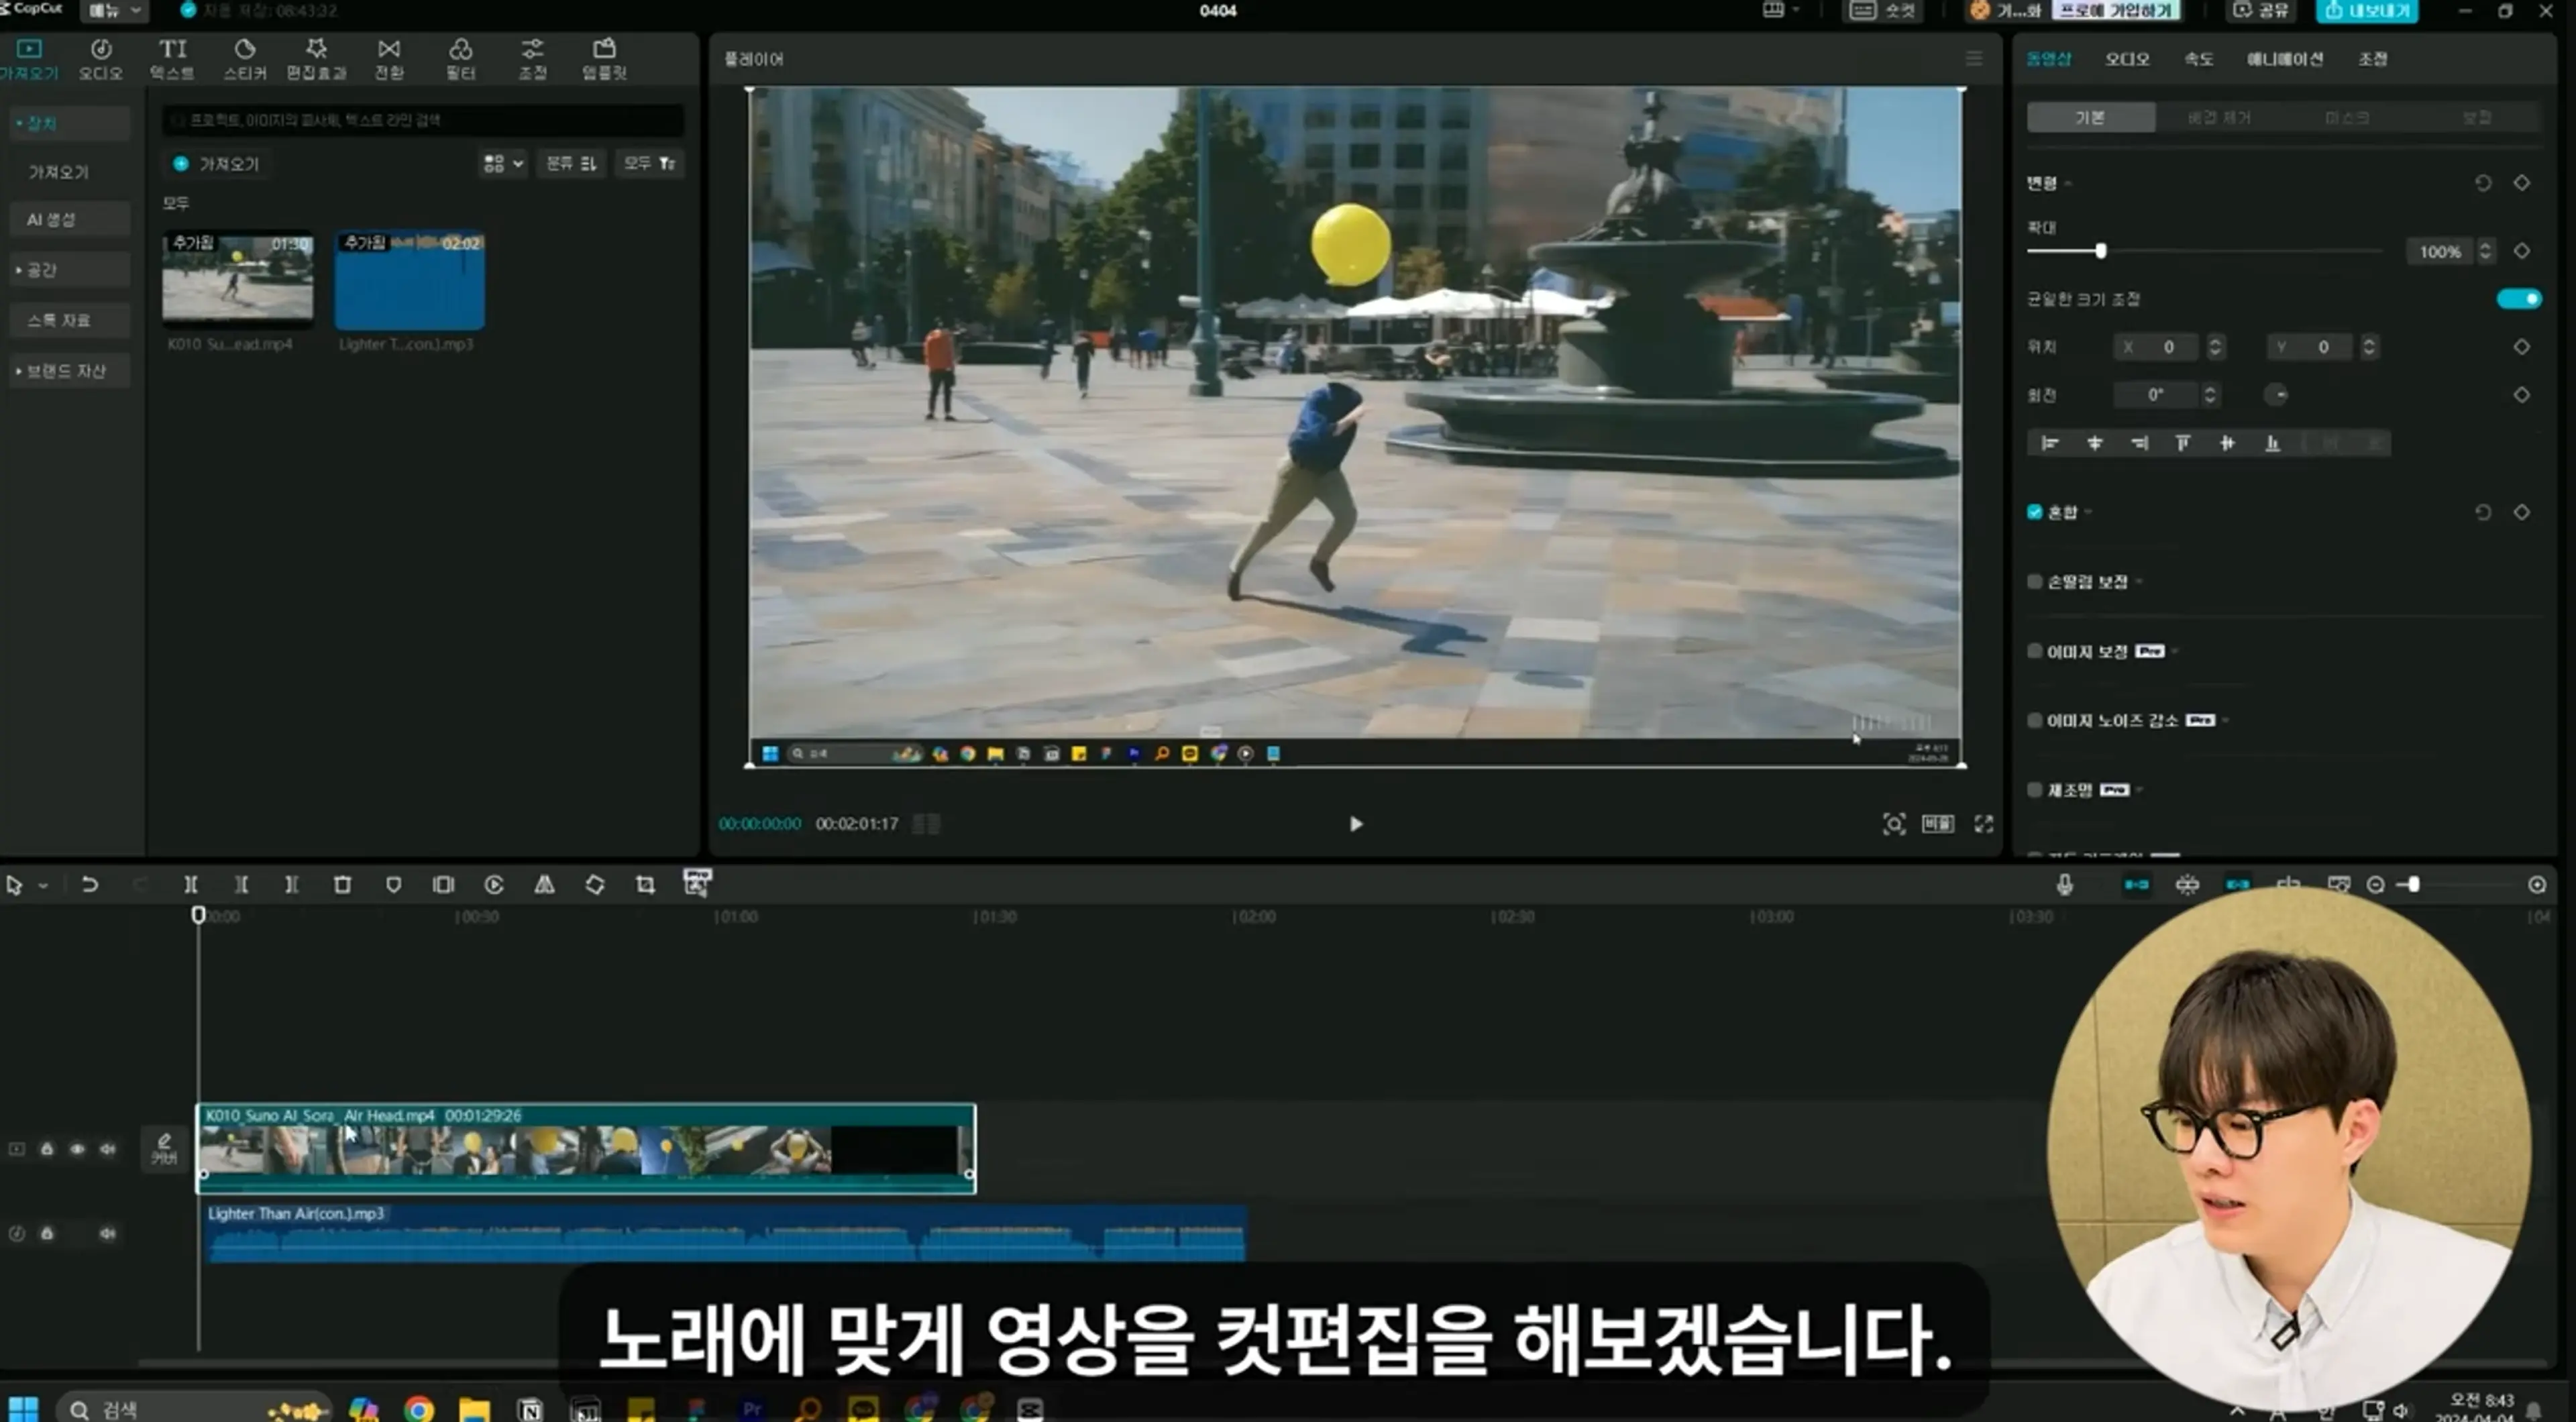
Task: Click the 프로에 가입하기 join Pro button
Action: 2115,11
